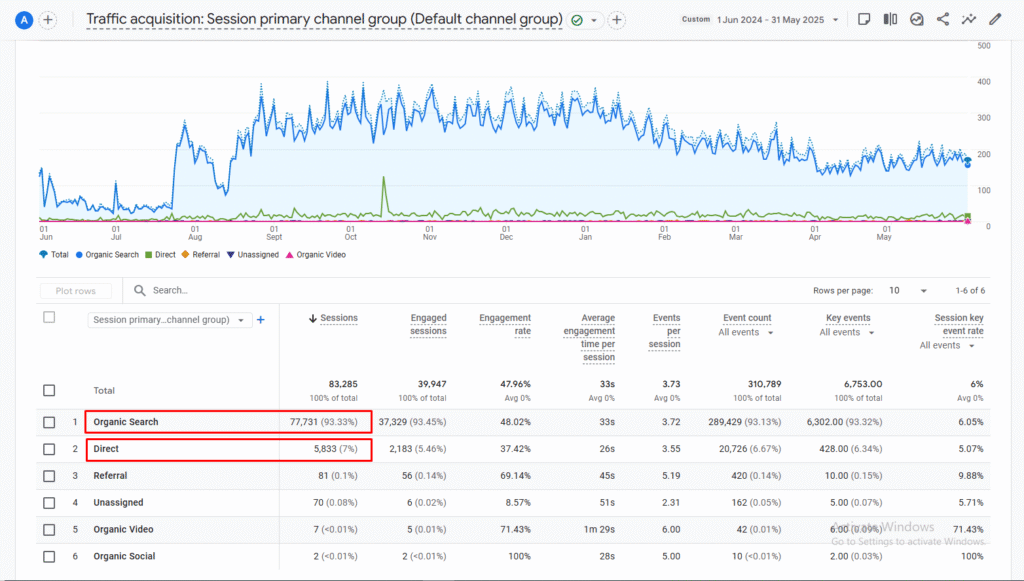Sort by Average engagement time per session
Image resolution: width=1024 pixels, height=581 pixels.
click(589, 338)
